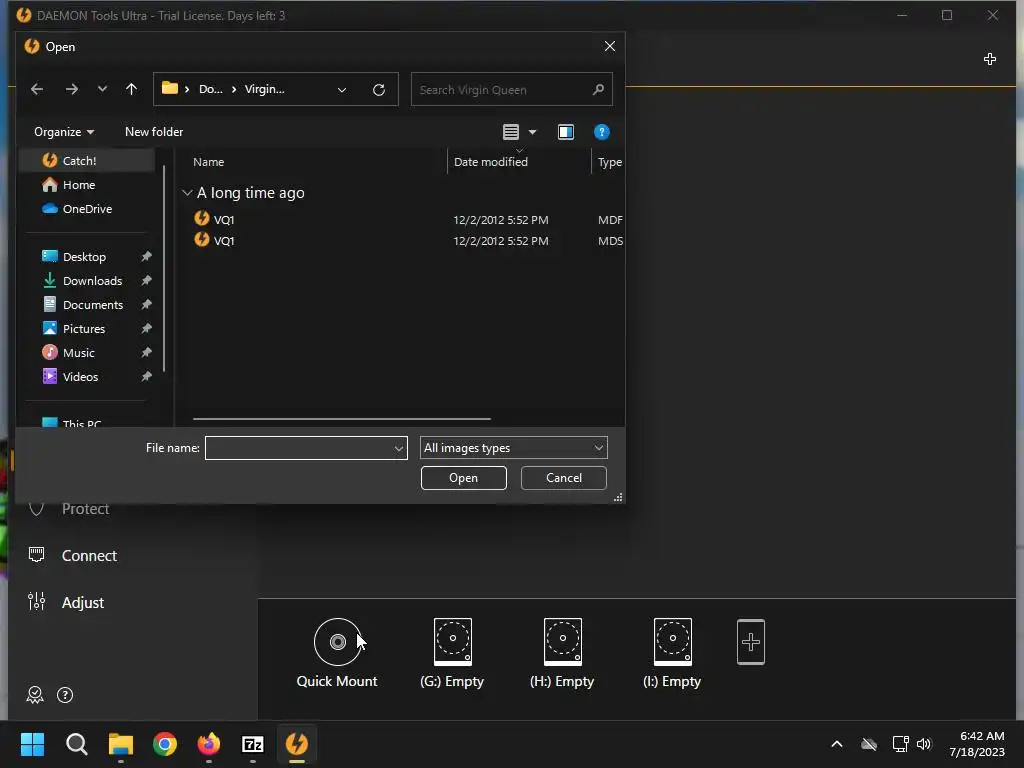The image size is (1024, 768).
Task: Toggle the preview pane
Action: click(x=566, y=133)
